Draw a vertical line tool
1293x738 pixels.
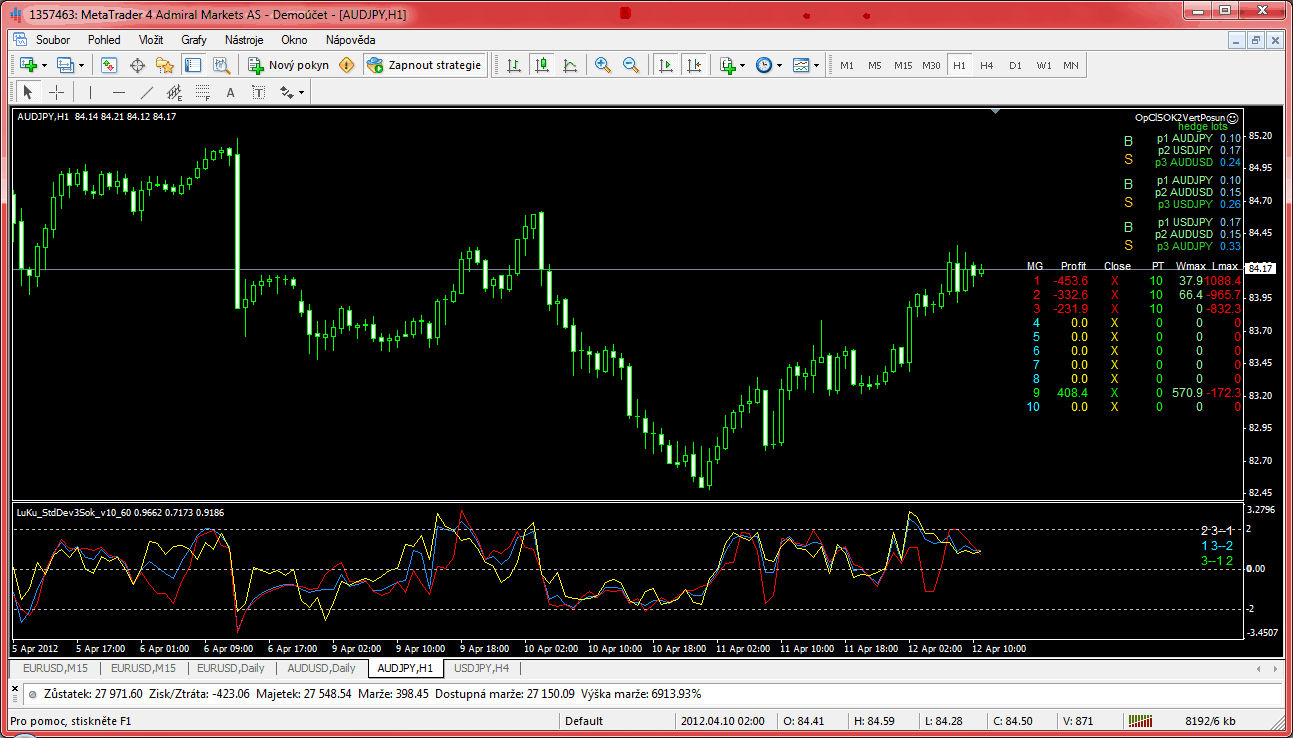click(90, 92)
